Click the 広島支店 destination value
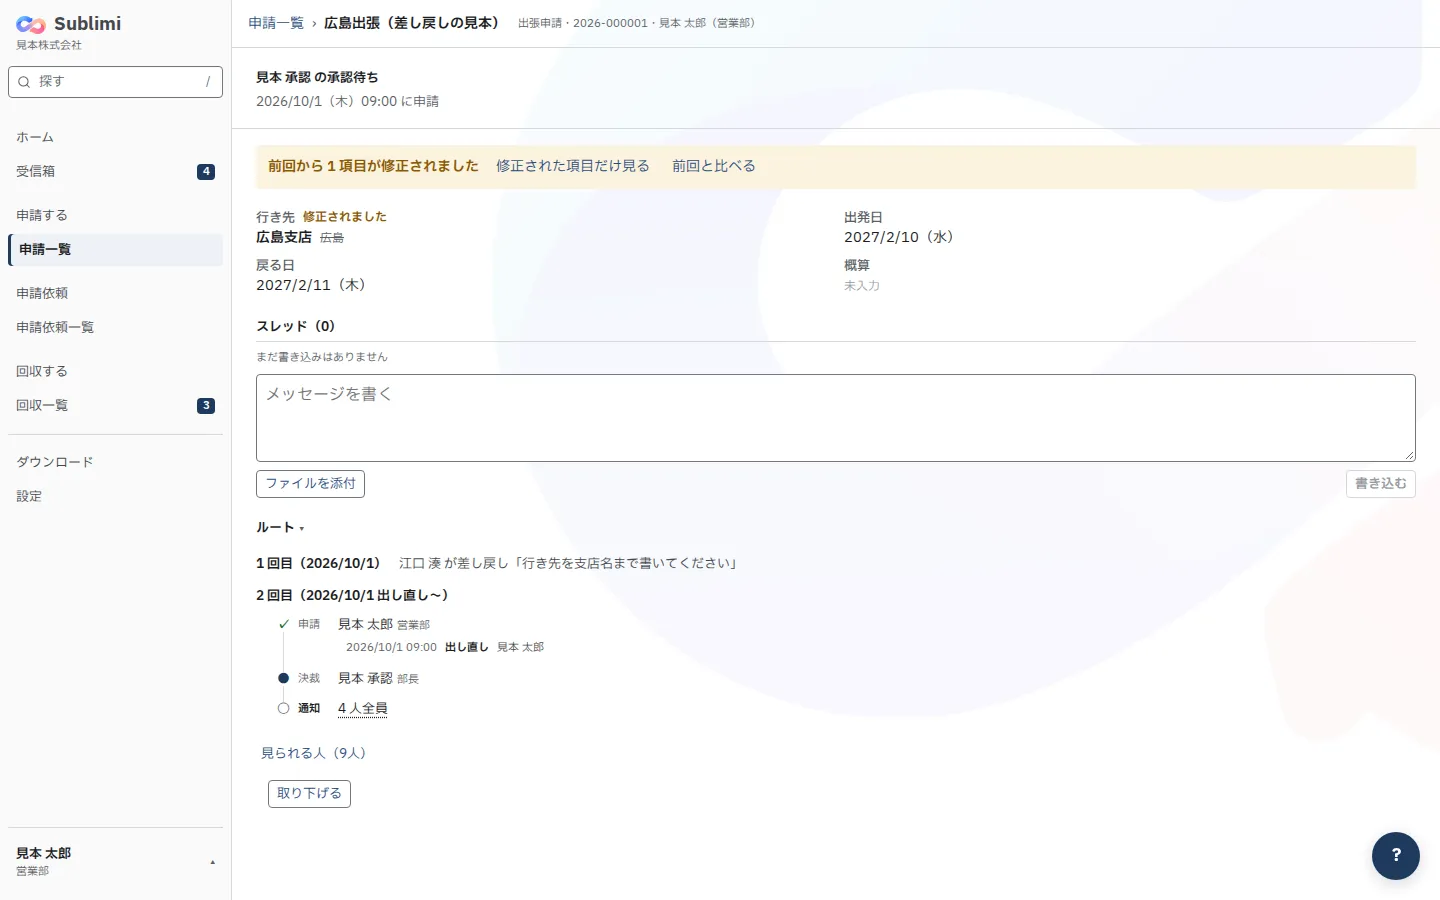 click(284, 237)
